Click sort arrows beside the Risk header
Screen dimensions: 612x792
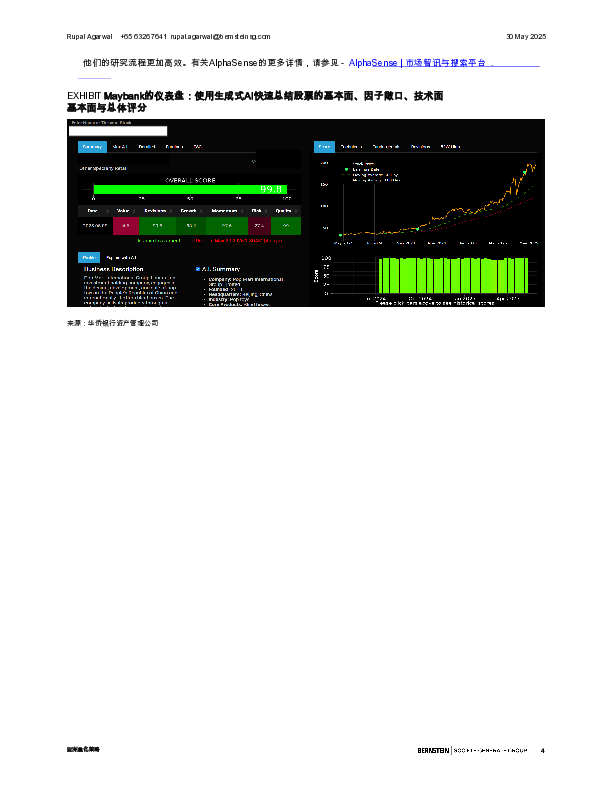[266, 211]
